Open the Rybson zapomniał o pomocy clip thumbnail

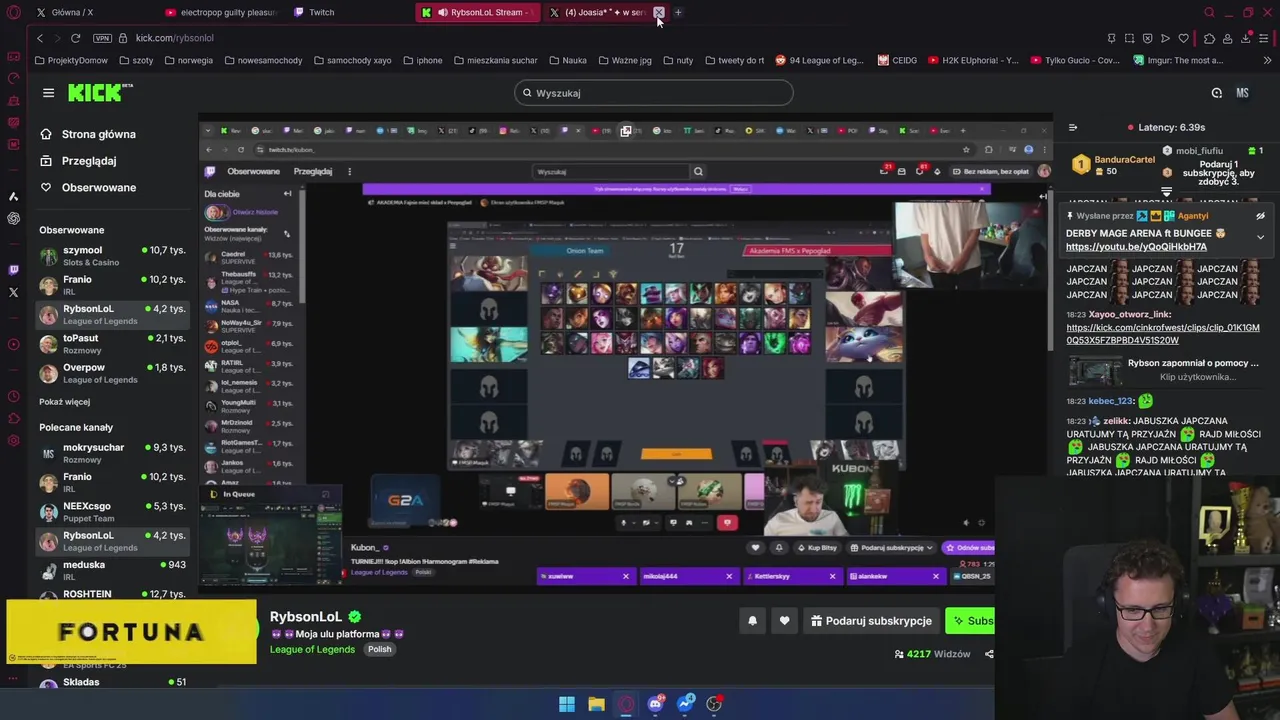point(1094,370)
